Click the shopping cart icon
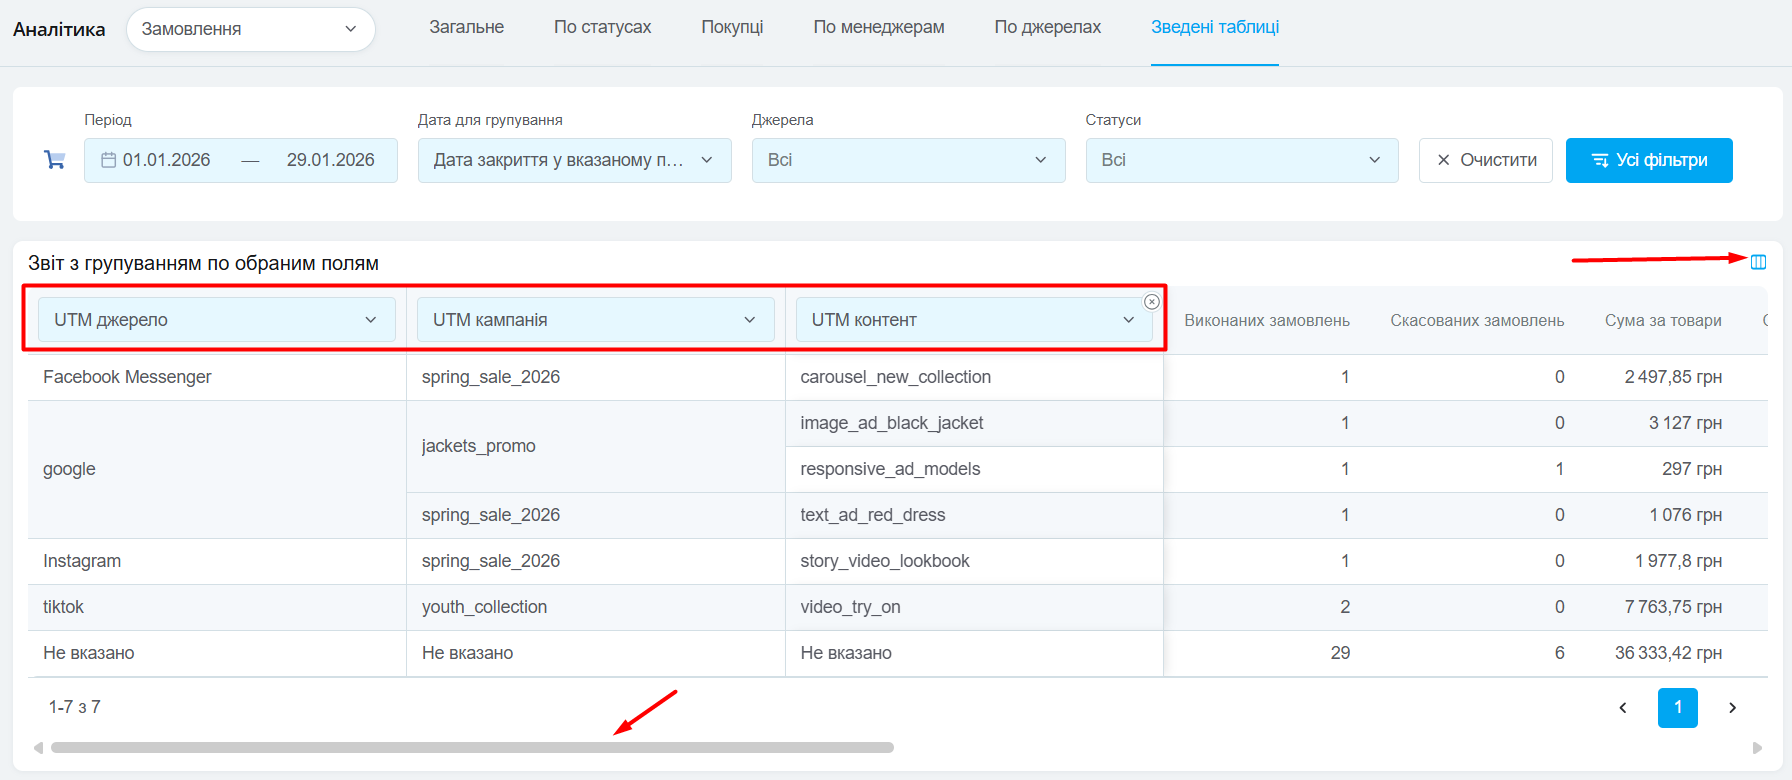 coord(55,160)
